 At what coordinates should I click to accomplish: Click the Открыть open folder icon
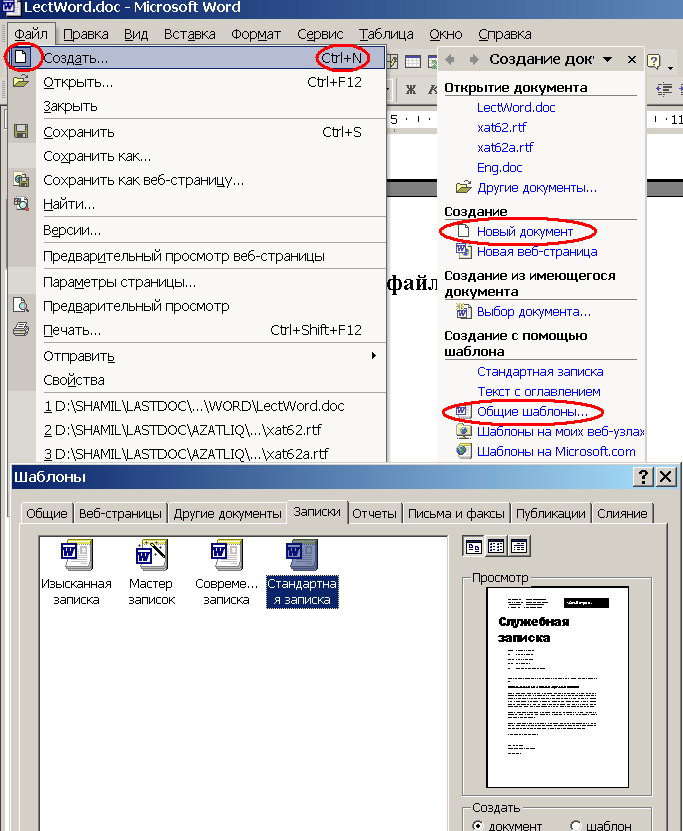(21, 81)
